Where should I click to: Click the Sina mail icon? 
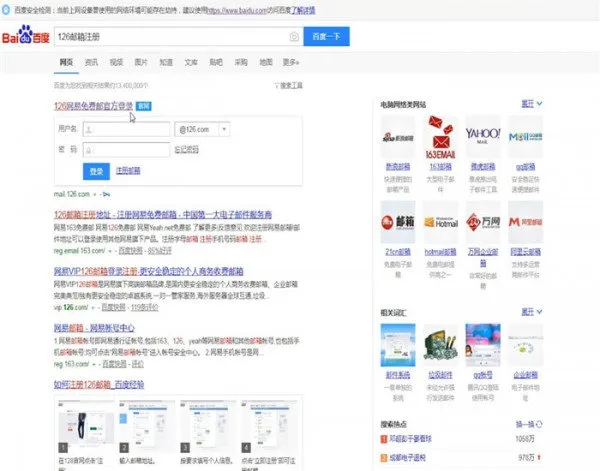(398, 137)
